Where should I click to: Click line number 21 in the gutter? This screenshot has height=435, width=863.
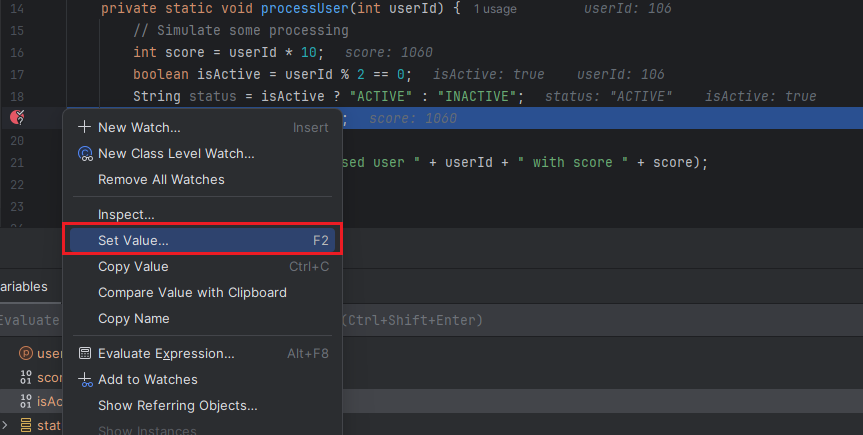coord(17,162)
